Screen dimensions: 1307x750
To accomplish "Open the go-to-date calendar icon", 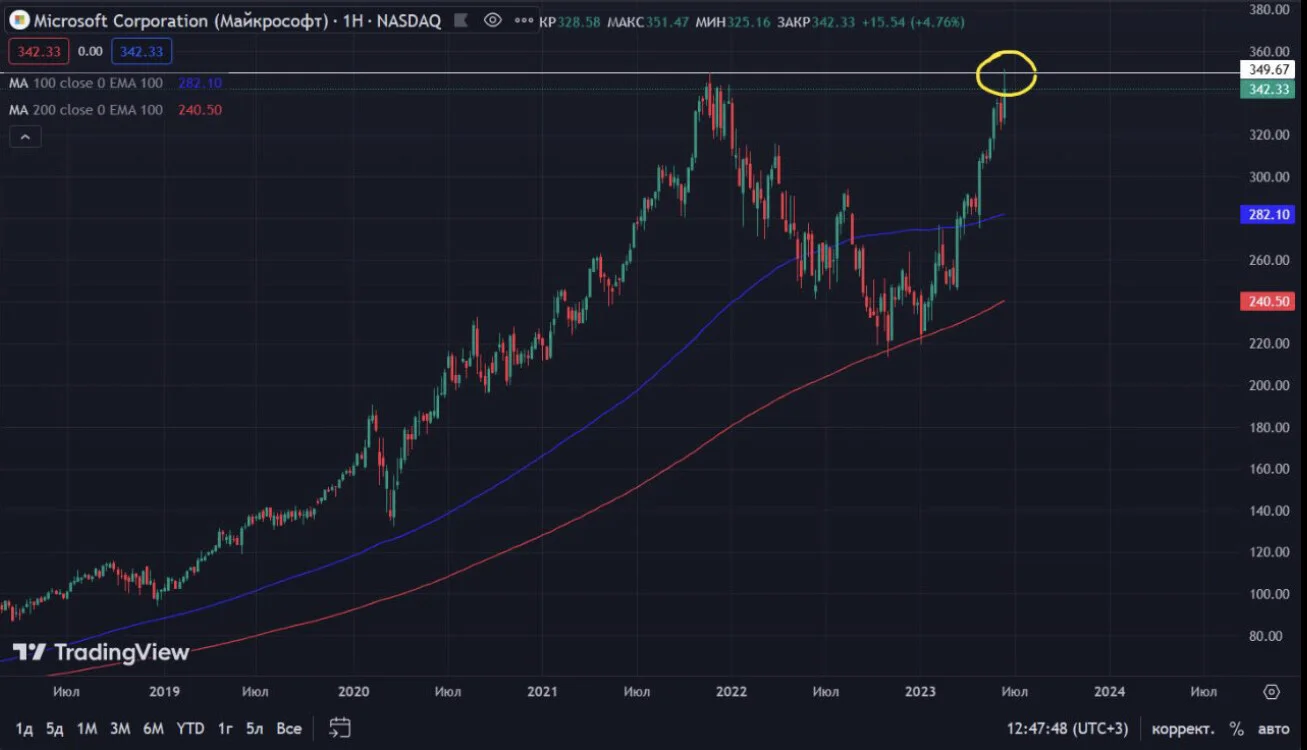I will point(340,727).
